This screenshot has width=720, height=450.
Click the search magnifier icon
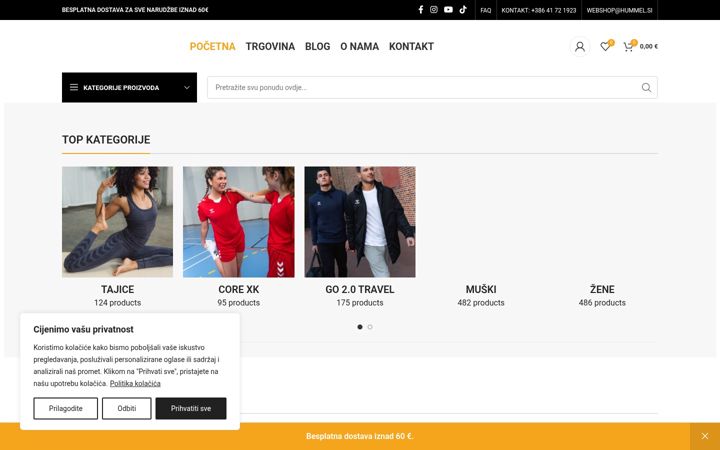point(646,88)
